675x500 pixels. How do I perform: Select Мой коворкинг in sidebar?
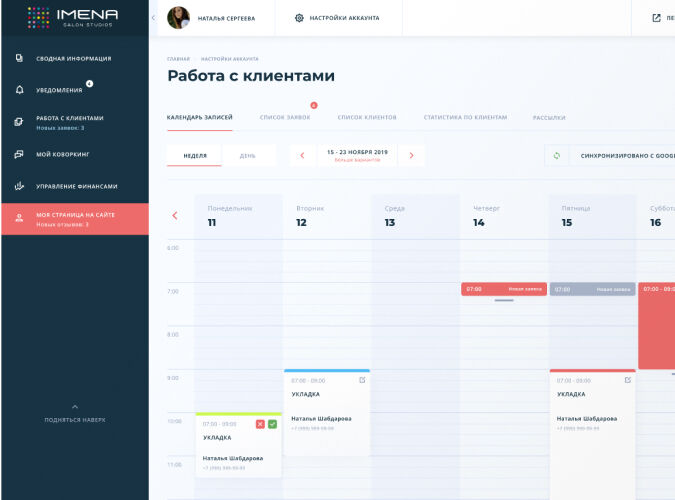(62, 154)
